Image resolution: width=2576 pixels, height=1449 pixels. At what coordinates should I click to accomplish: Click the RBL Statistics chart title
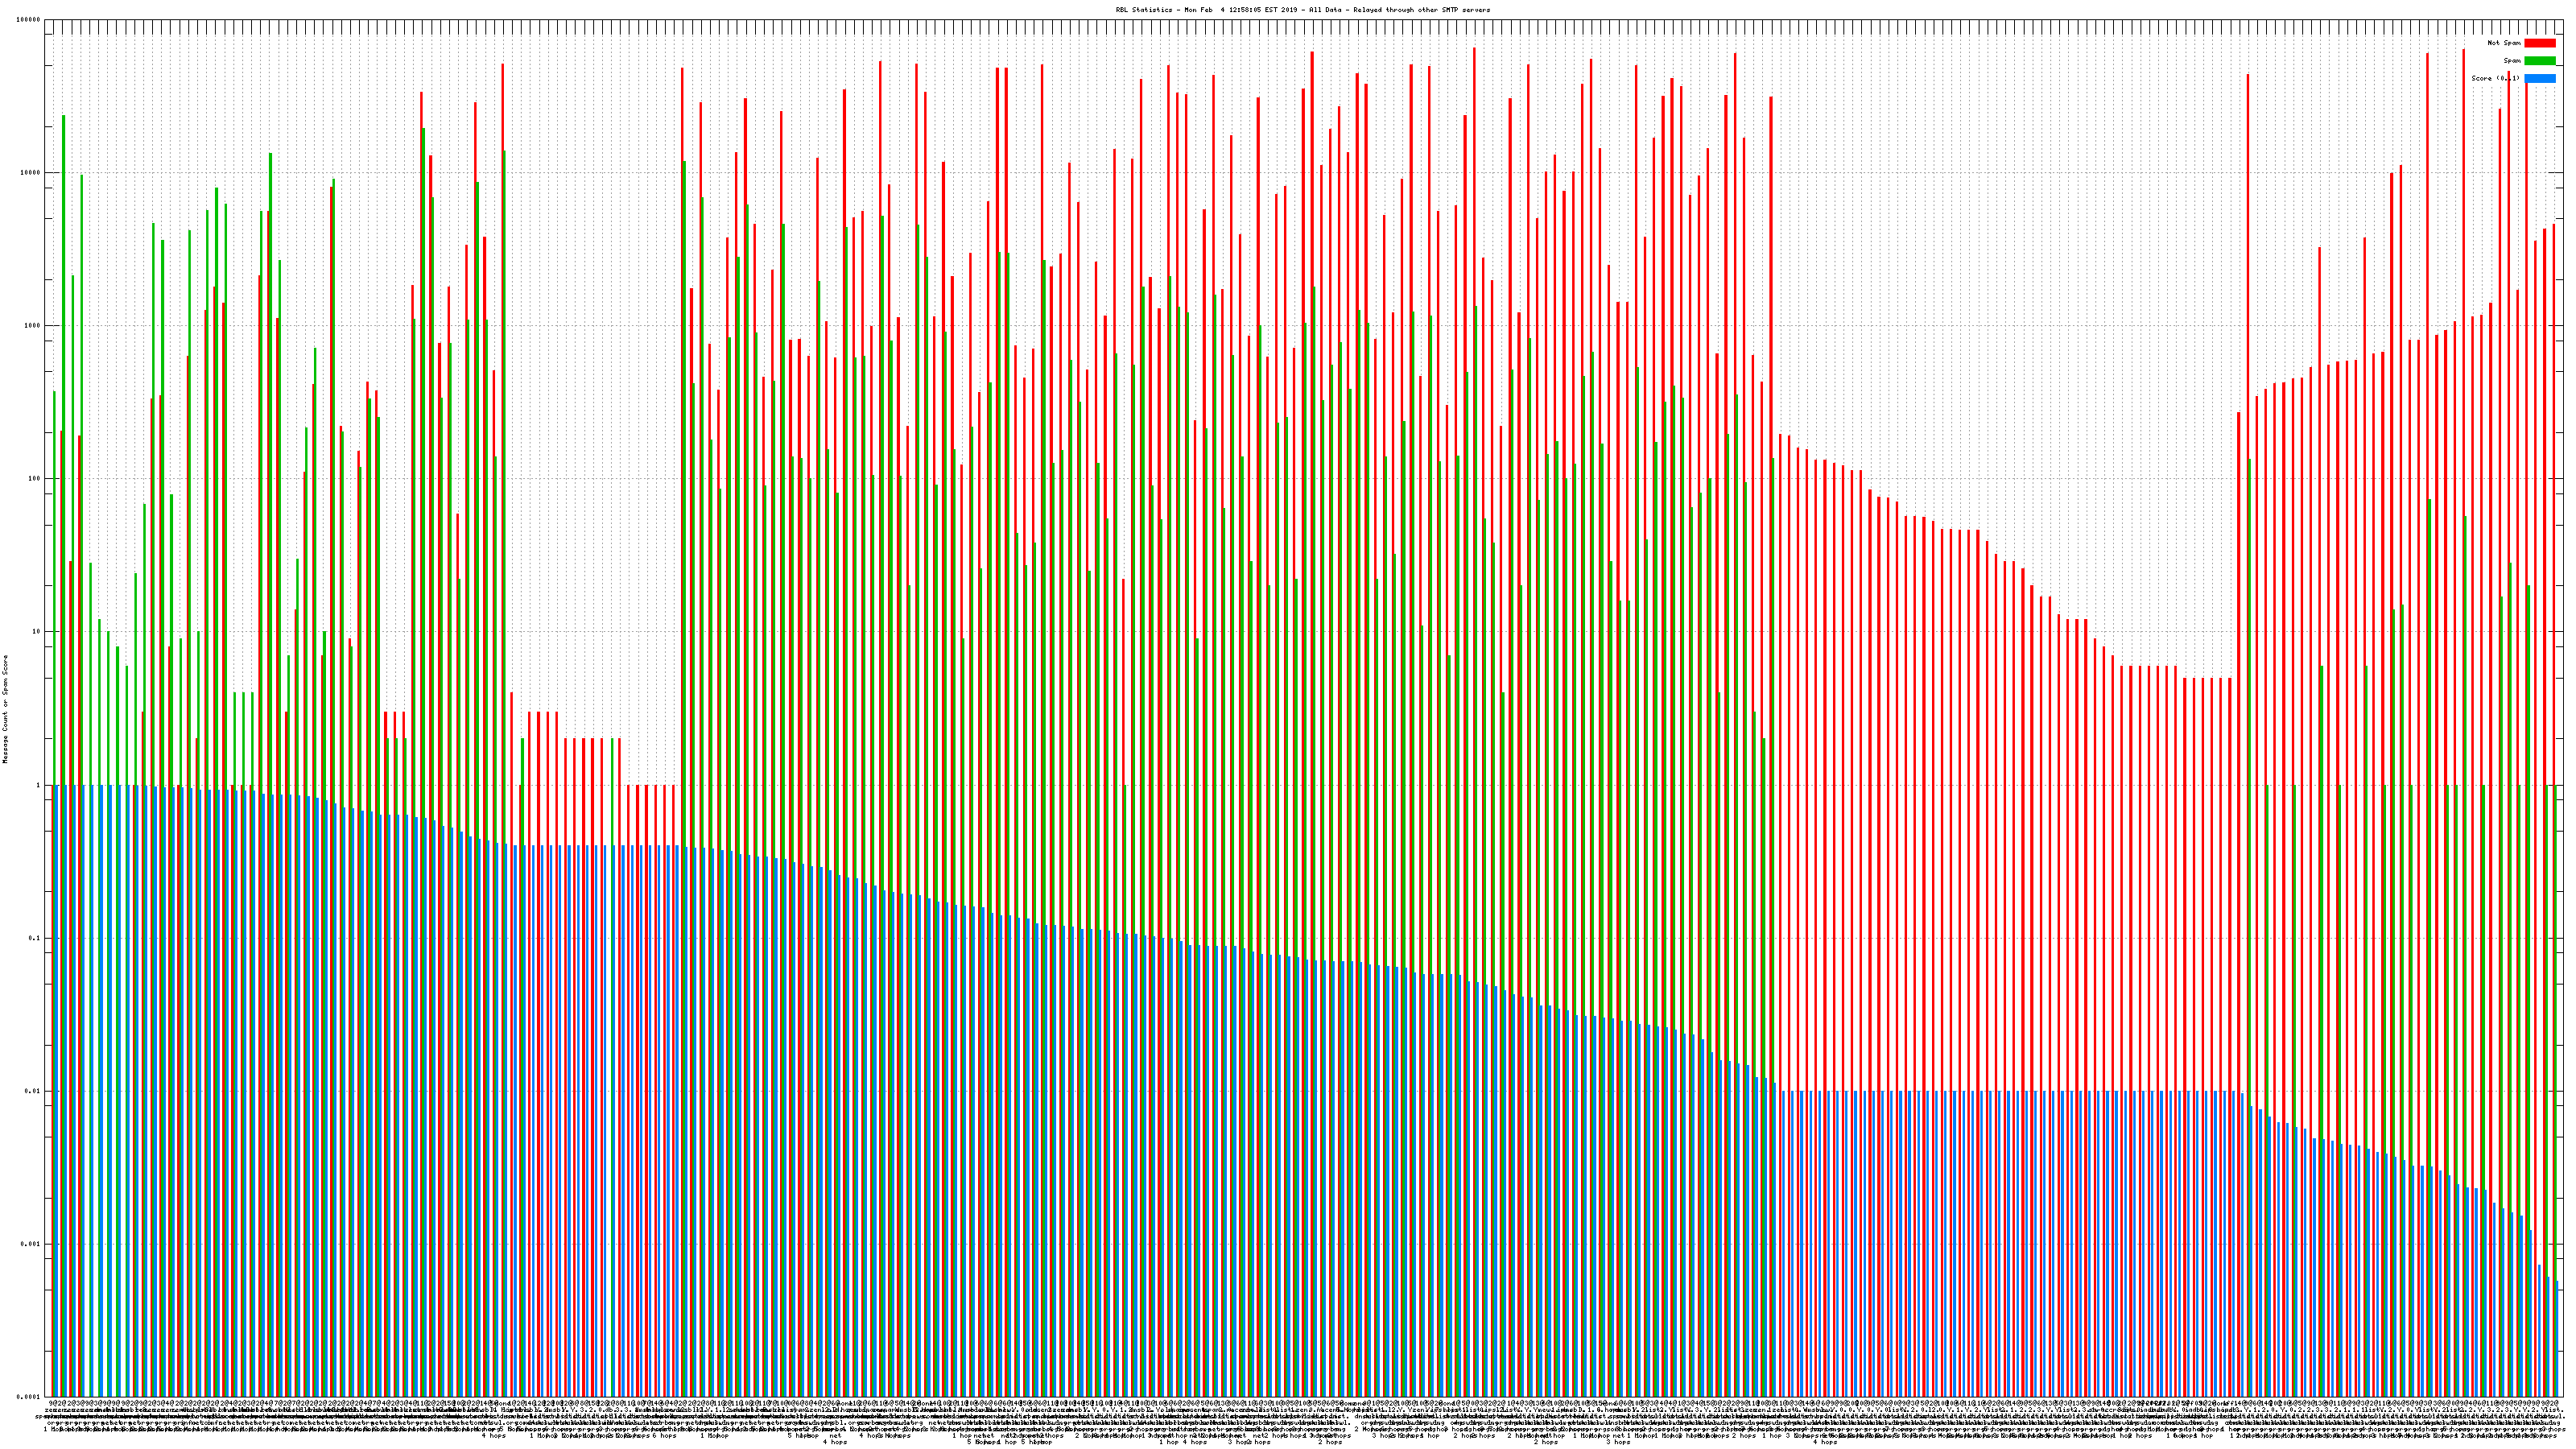pyautogui.click(x=1302, y=10)
